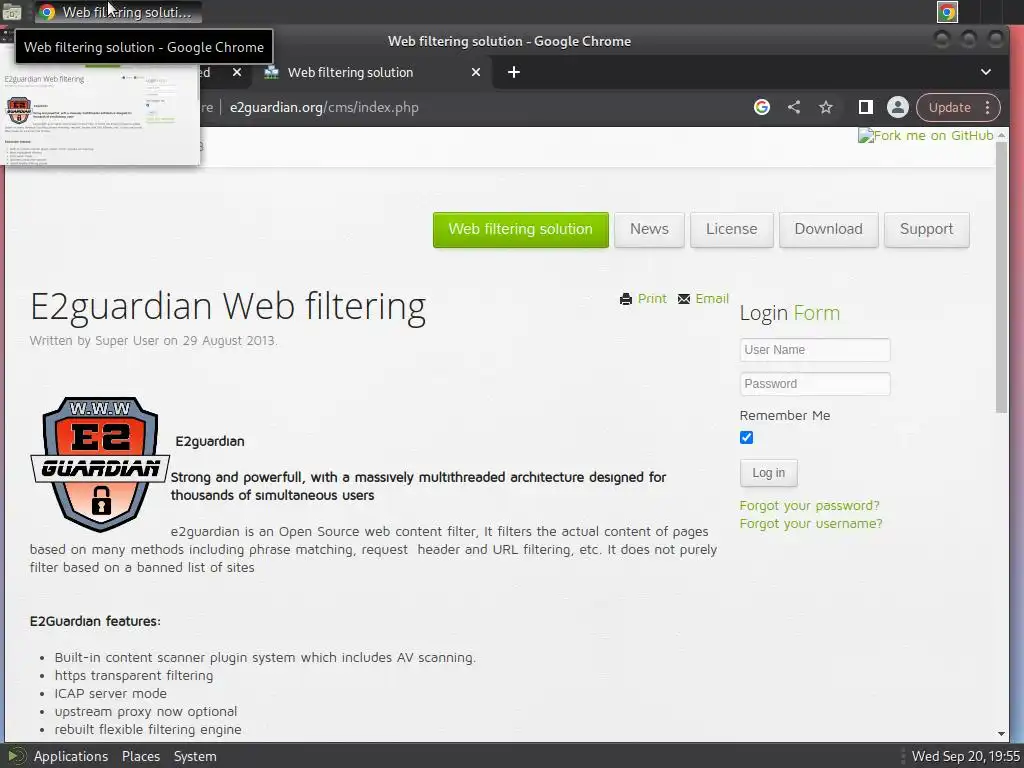Image resolution: width=1024 pixels, height=768 pixels.
Task: Open a new tab with the plus button
Action: tap(514, 72)
